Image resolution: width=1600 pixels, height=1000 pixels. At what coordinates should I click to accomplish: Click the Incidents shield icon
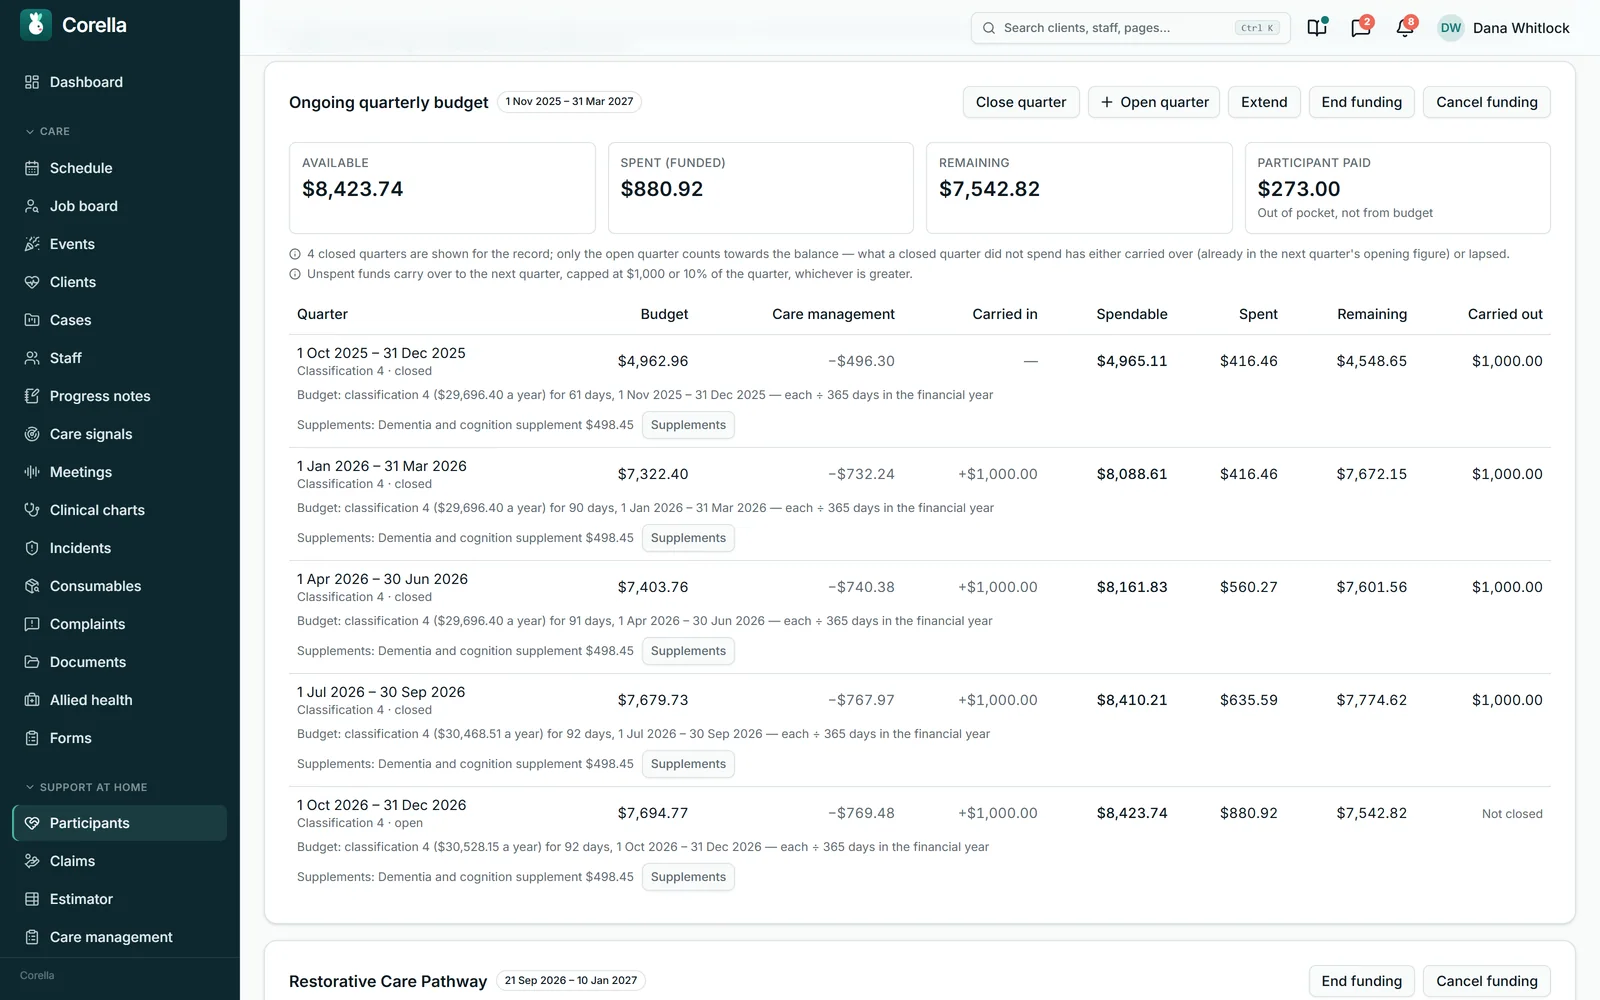click(x=32, y=548)
